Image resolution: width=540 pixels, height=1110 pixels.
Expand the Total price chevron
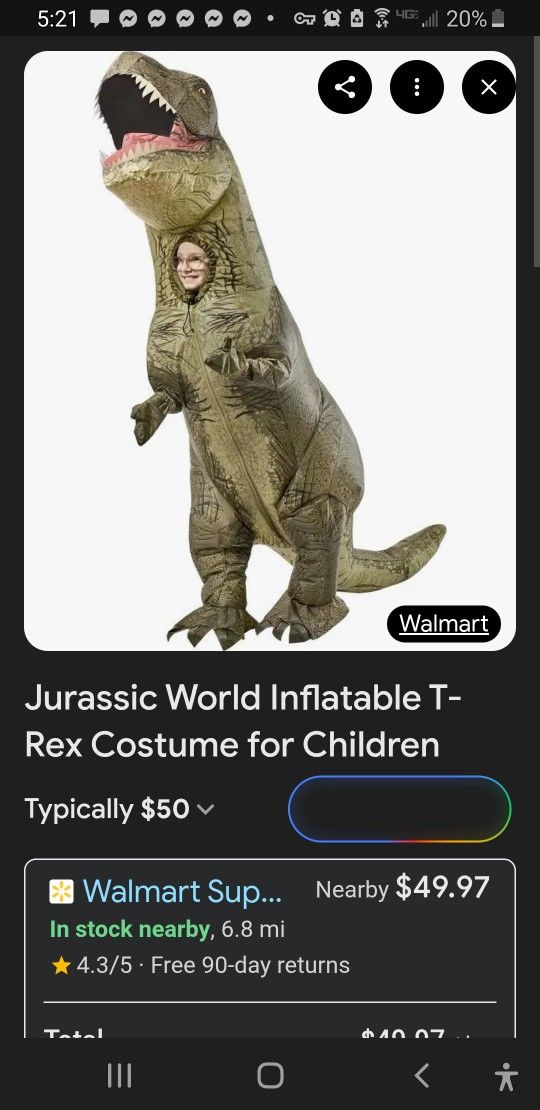click(x=462, y=1035)
